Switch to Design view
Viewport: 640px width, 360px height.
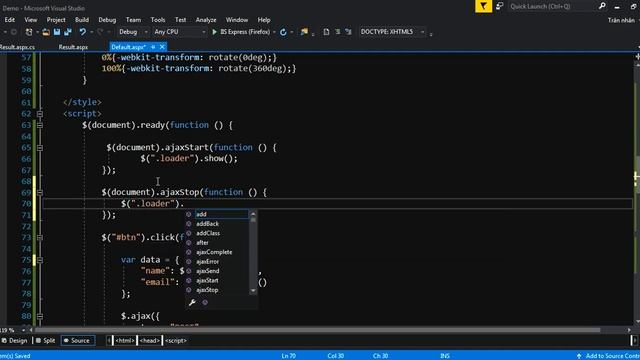pyautogui.click(x=15, y=340)
